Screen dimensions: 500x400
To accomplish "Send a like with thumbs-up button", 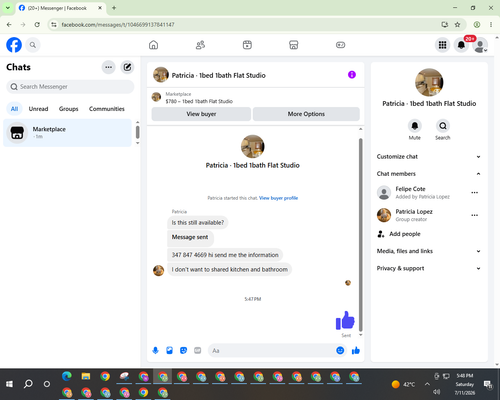I will point(356,350).
